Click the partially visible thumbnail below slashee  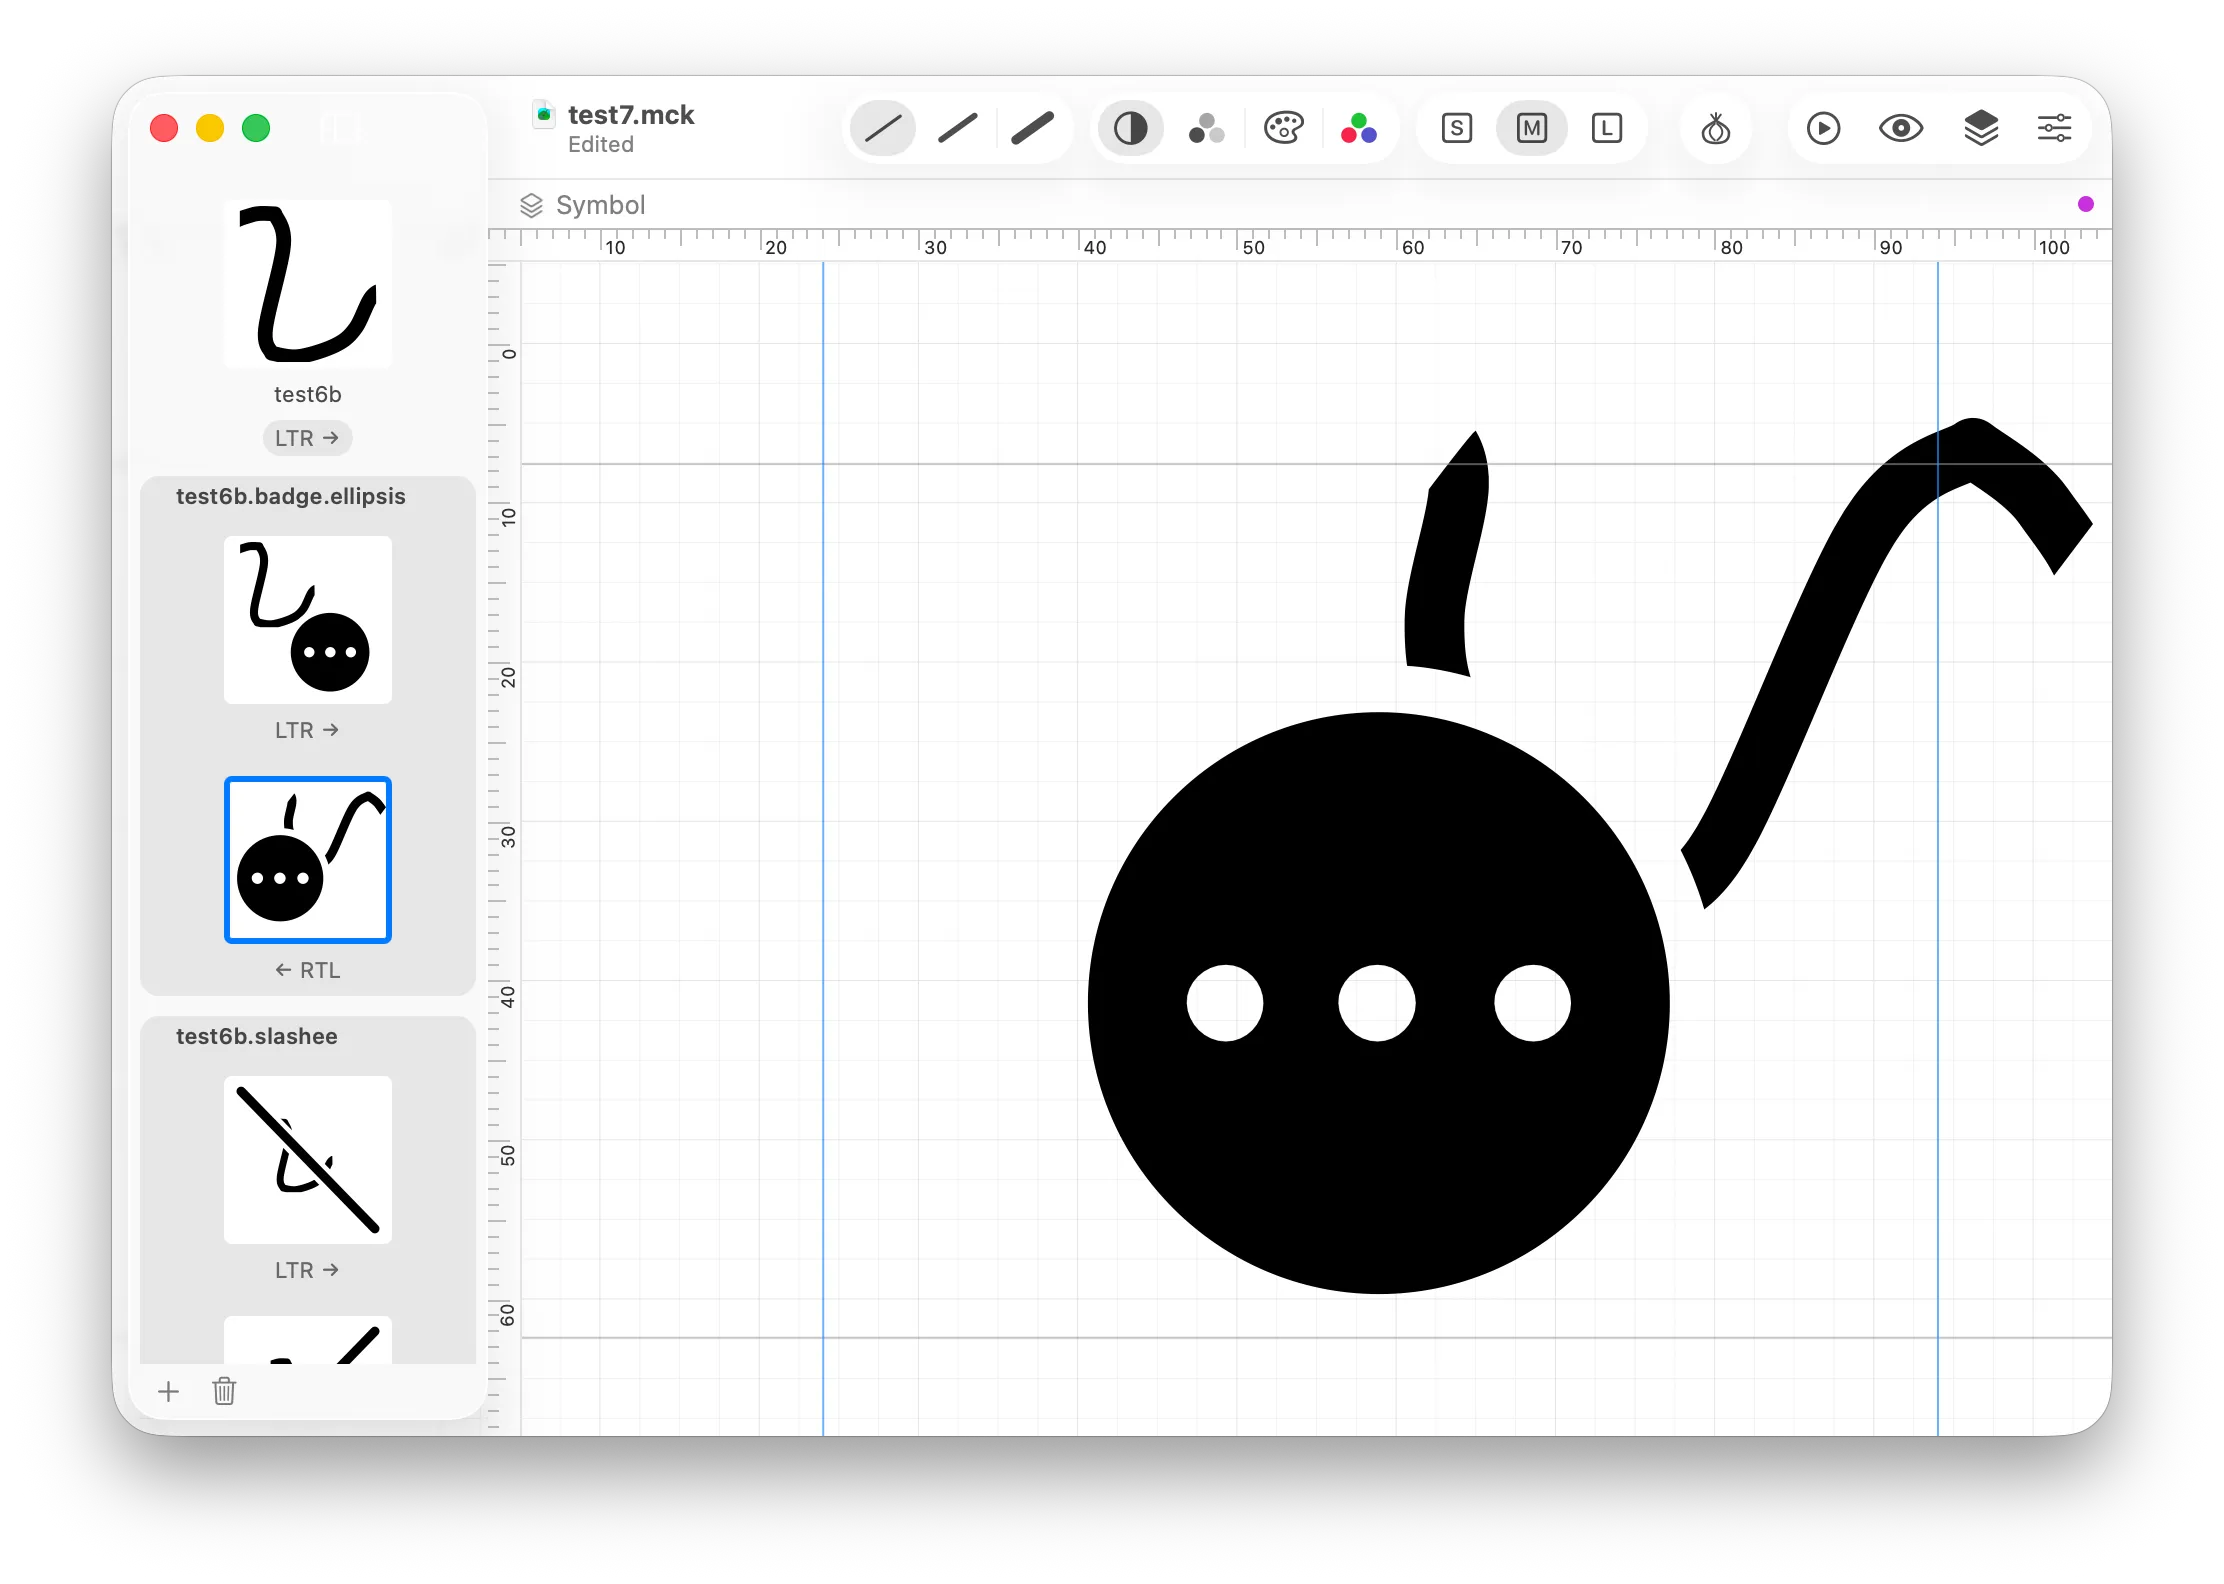(308, 1340)
